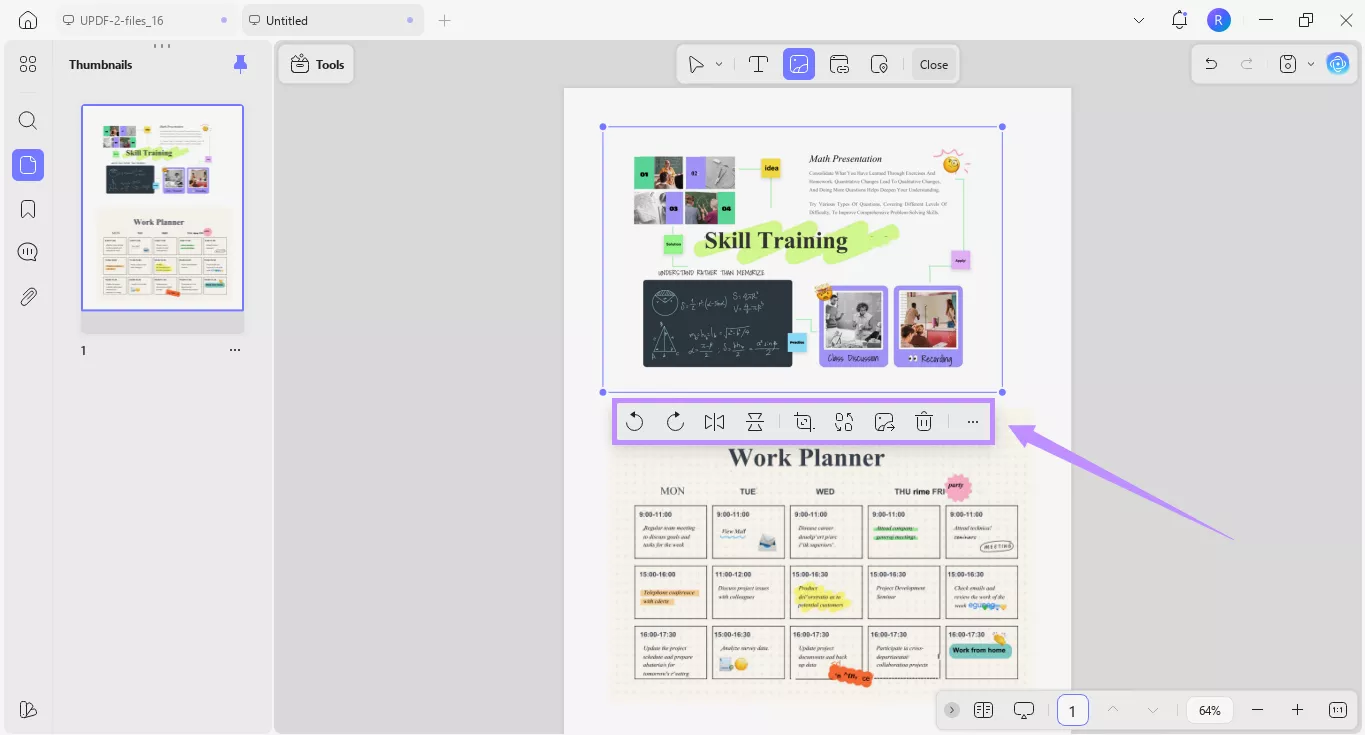Click Close to exit image editing mode
This screenshot has height=735, width=1365.
click(933, 64)
